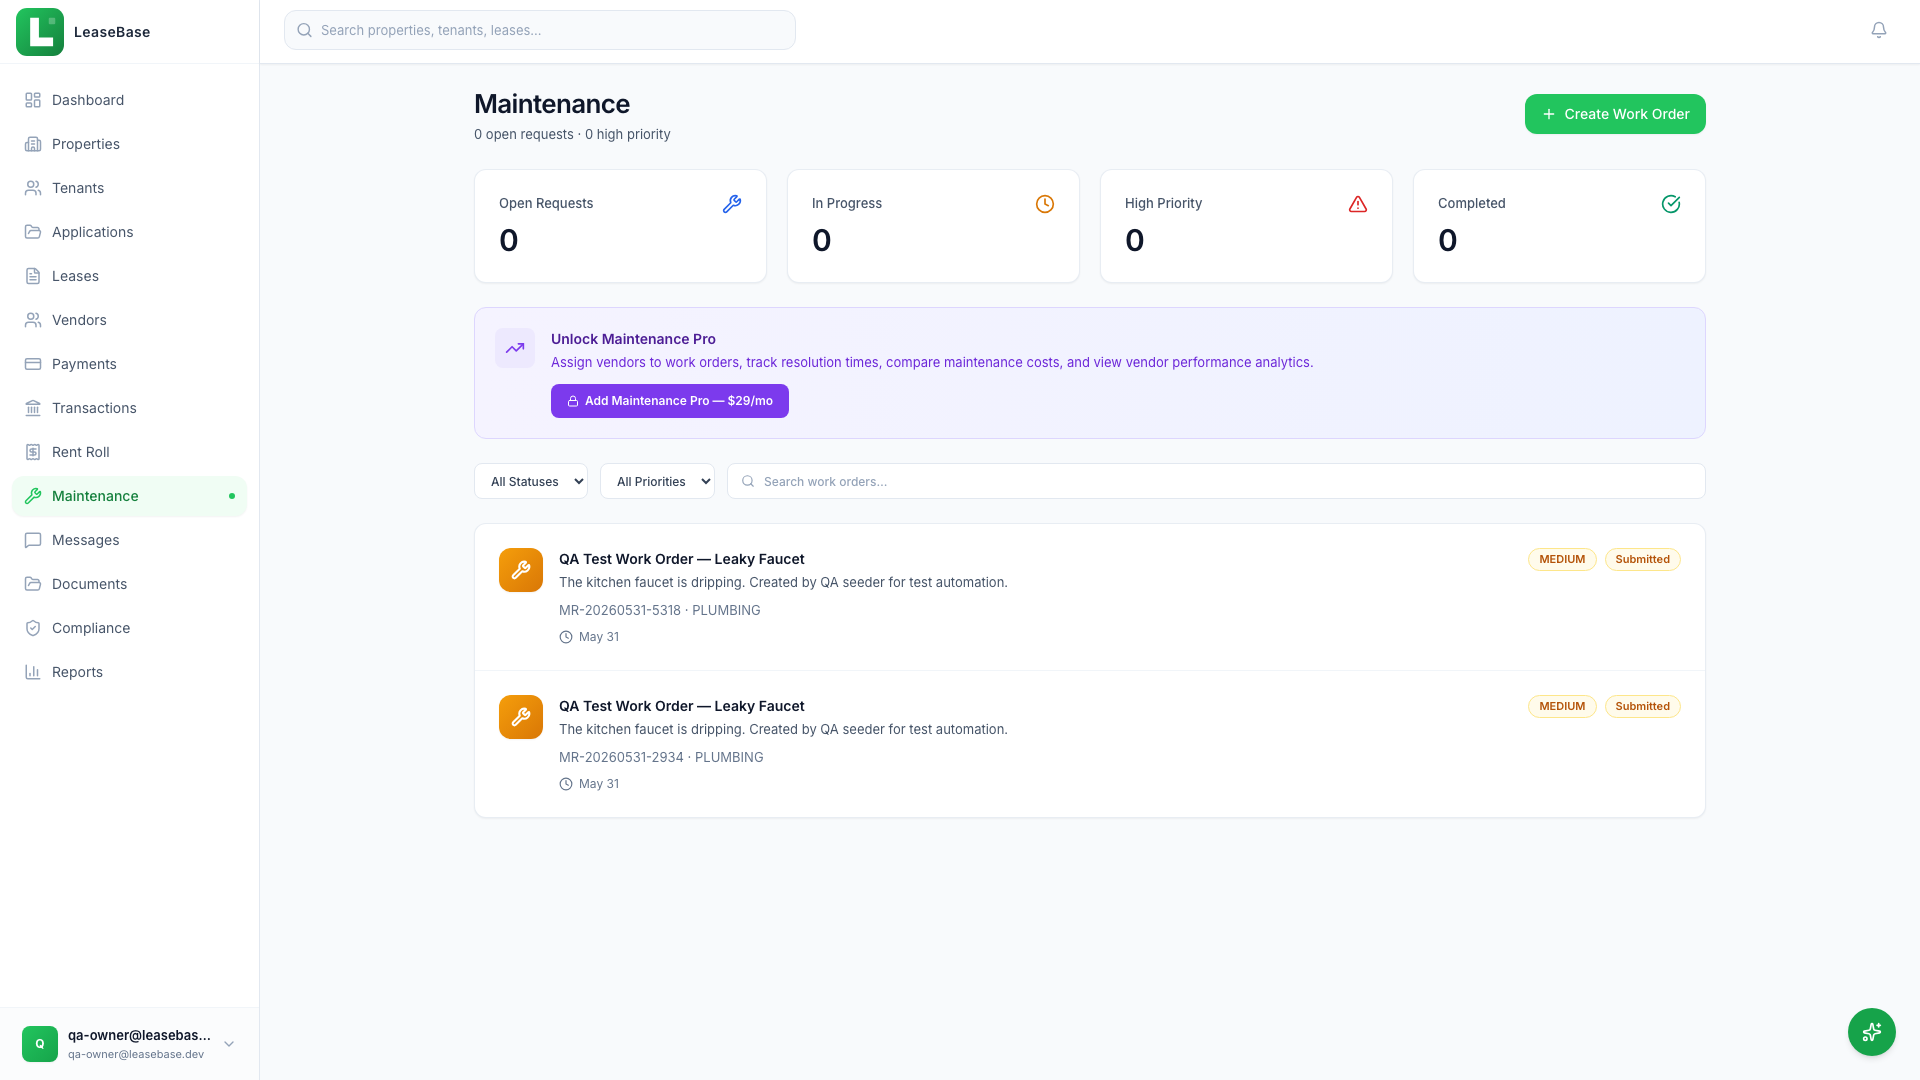Click the Unlock Maintenance Pro heading
The image size is (1920, 1080).
pyautogui.click(x=633, y=339)
